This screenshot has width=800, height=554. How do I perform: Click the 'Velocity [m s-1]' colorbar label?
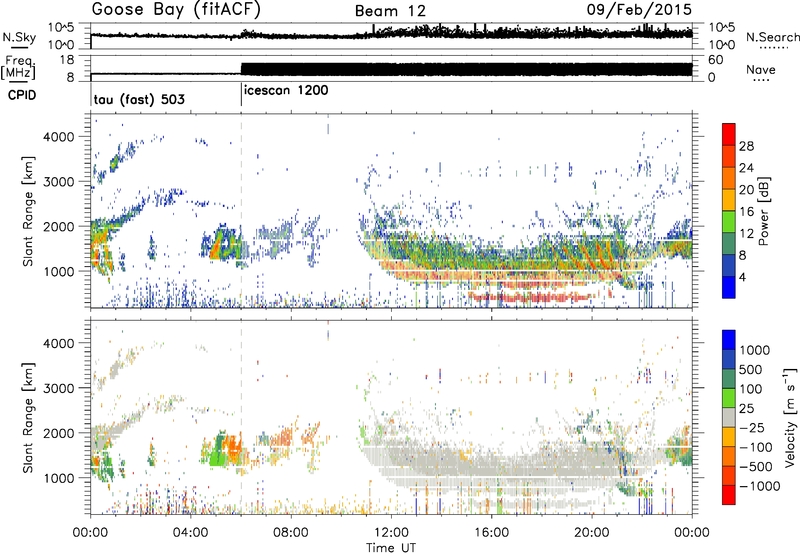click(790, 416)
